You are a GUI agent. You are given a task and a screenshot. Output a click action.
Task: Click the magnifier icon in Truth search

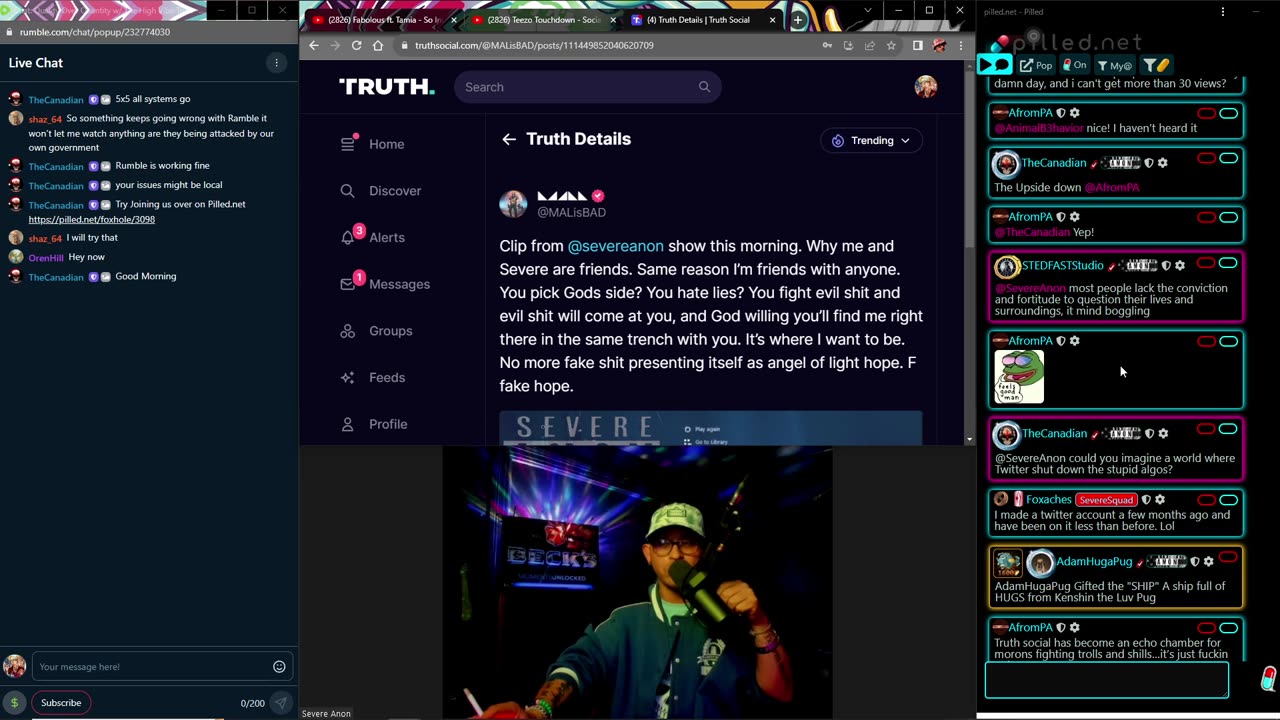[x=704, y=87]
